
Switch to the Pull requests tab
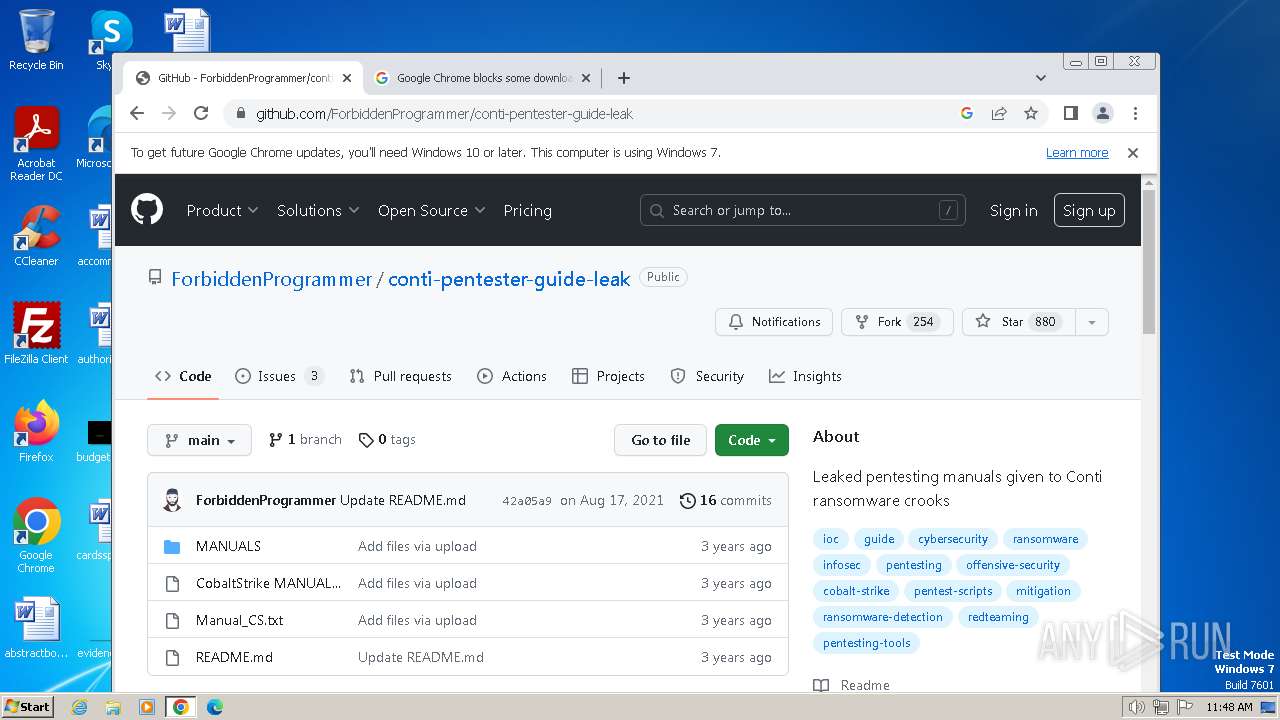click(400, 376)
